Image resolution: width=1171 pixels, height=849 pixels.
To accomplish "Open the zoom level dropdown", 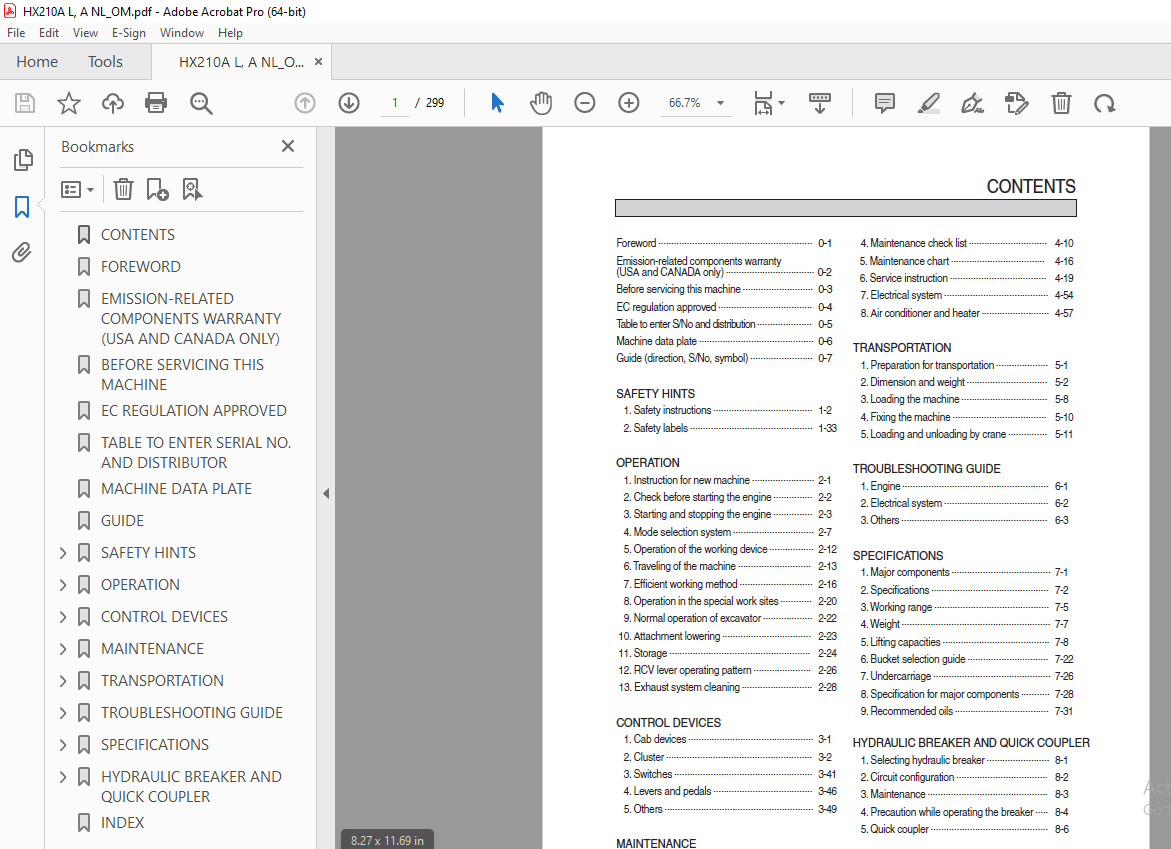I will coord(721,103).
